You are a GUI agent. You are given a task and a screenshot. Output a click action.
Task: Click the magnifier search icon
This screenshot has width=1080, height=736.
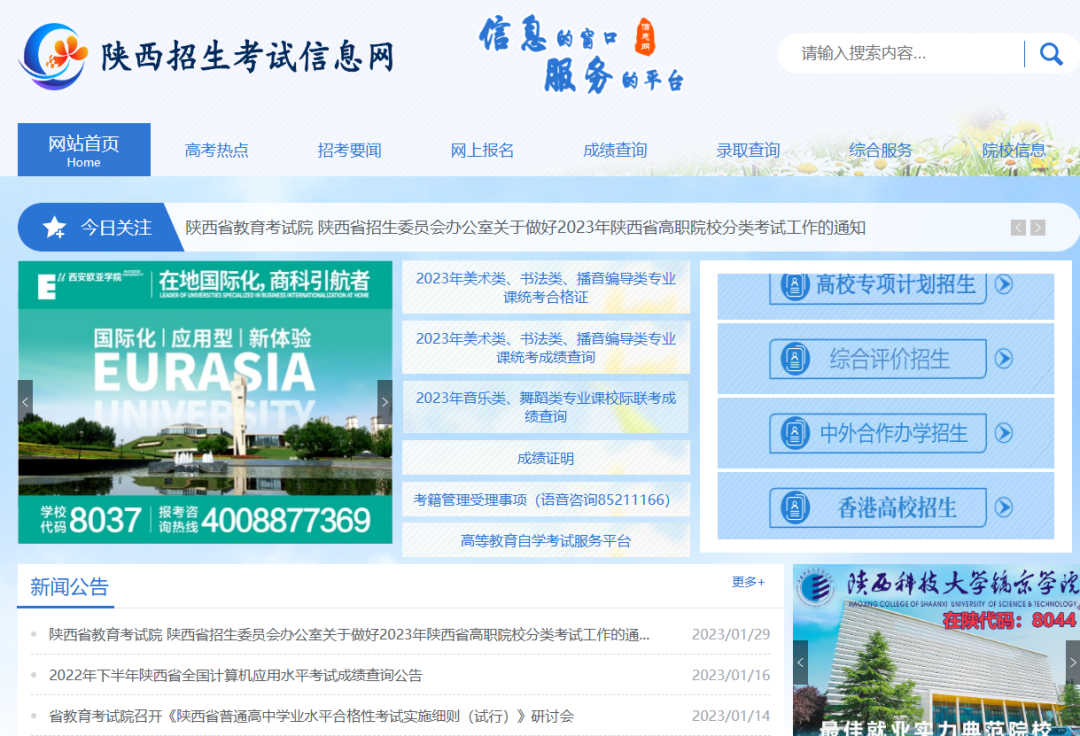coord(1050,54)
